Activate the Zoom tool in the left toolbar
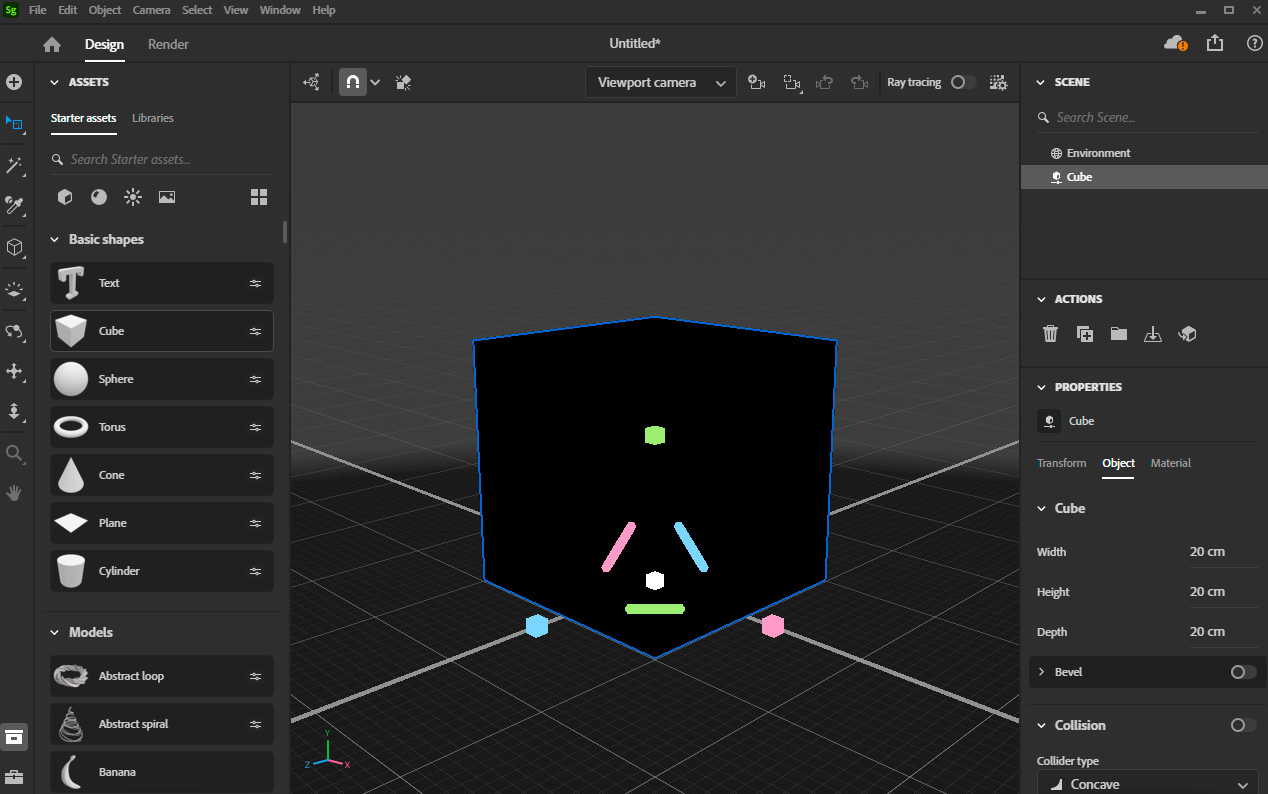 point(14,453)
